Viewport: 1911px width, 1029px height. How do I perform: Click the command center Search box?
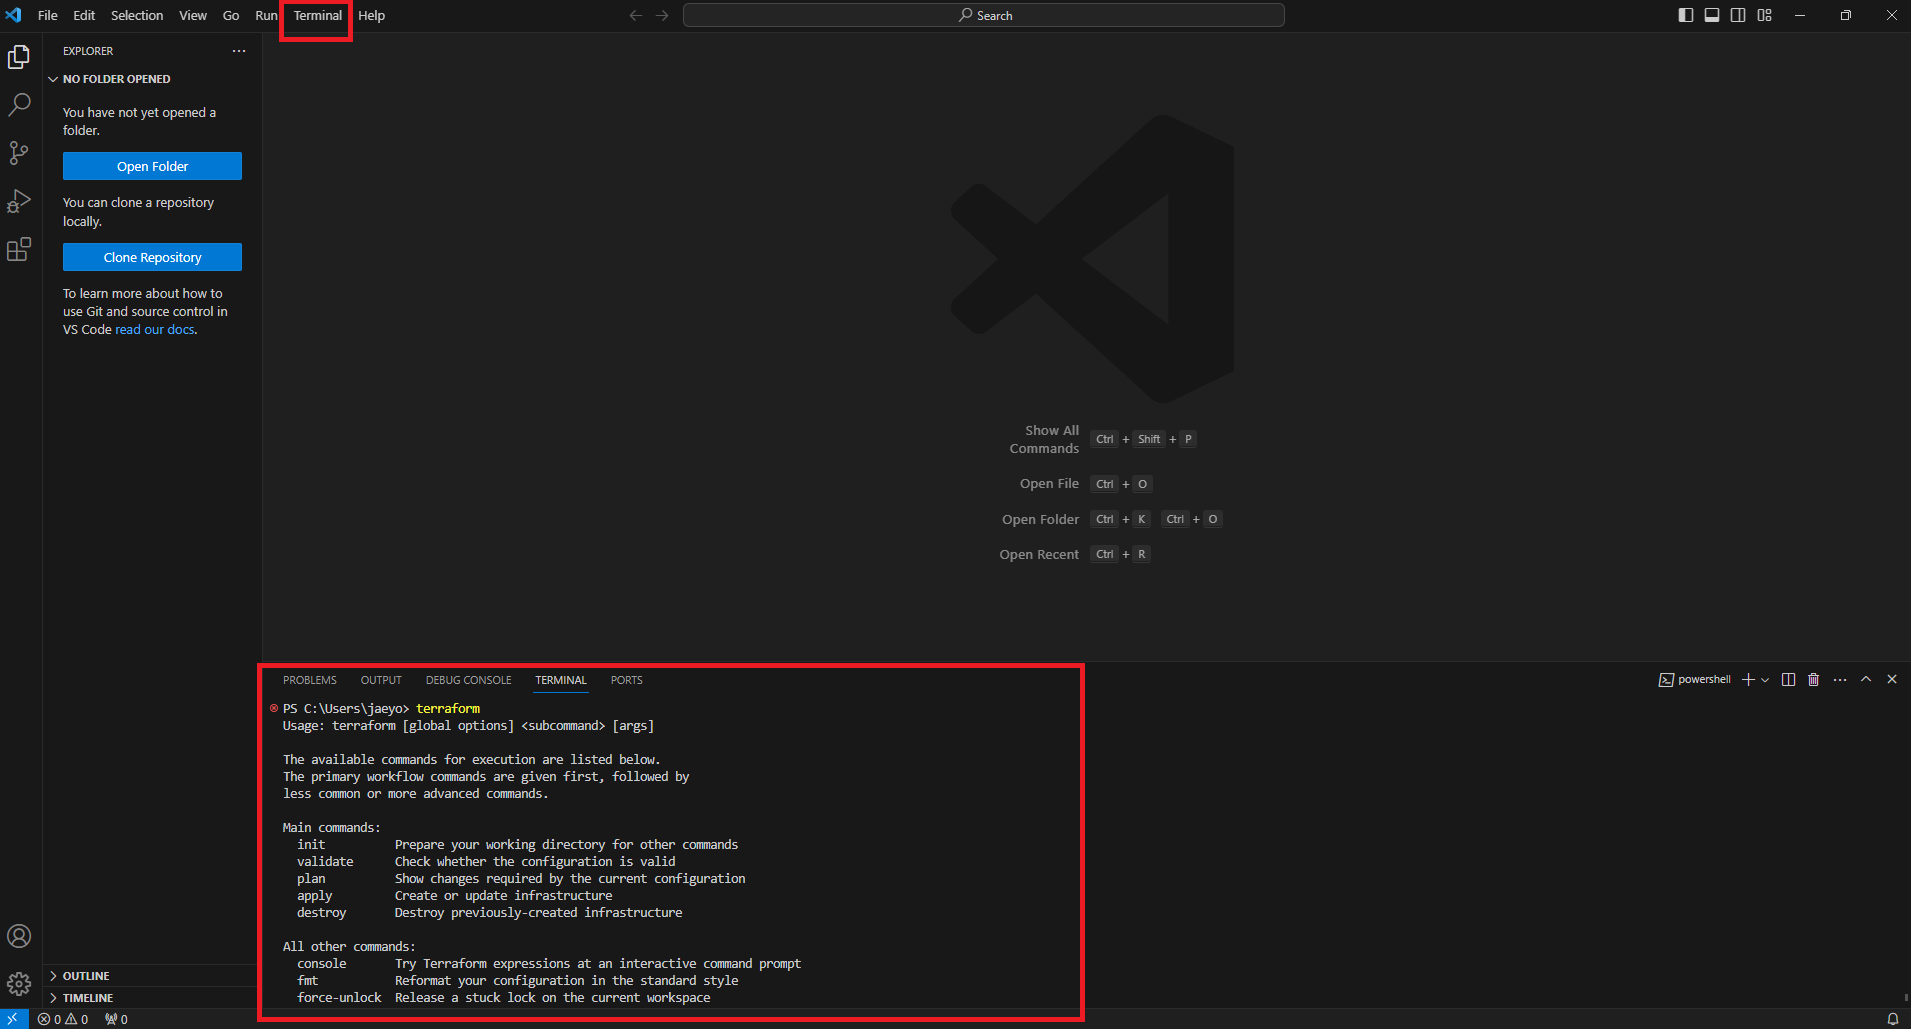[x=983, y=15]
